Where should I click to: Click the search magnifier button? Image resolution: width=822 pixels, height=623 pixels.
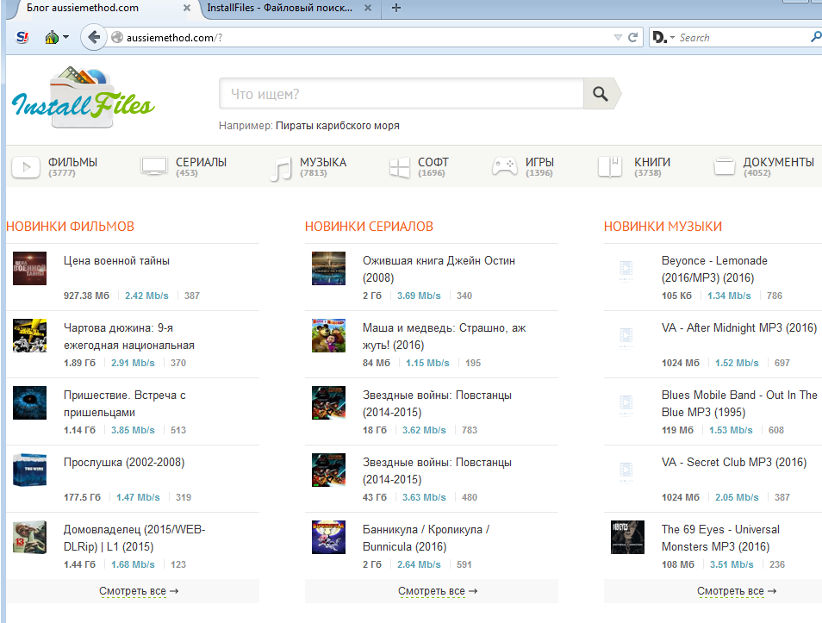(600, 94)
